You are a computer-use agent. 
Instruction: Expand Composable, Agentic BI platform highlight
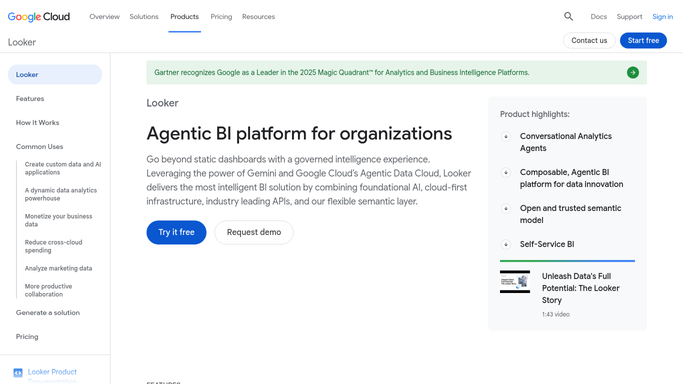(x=506, y=172)
